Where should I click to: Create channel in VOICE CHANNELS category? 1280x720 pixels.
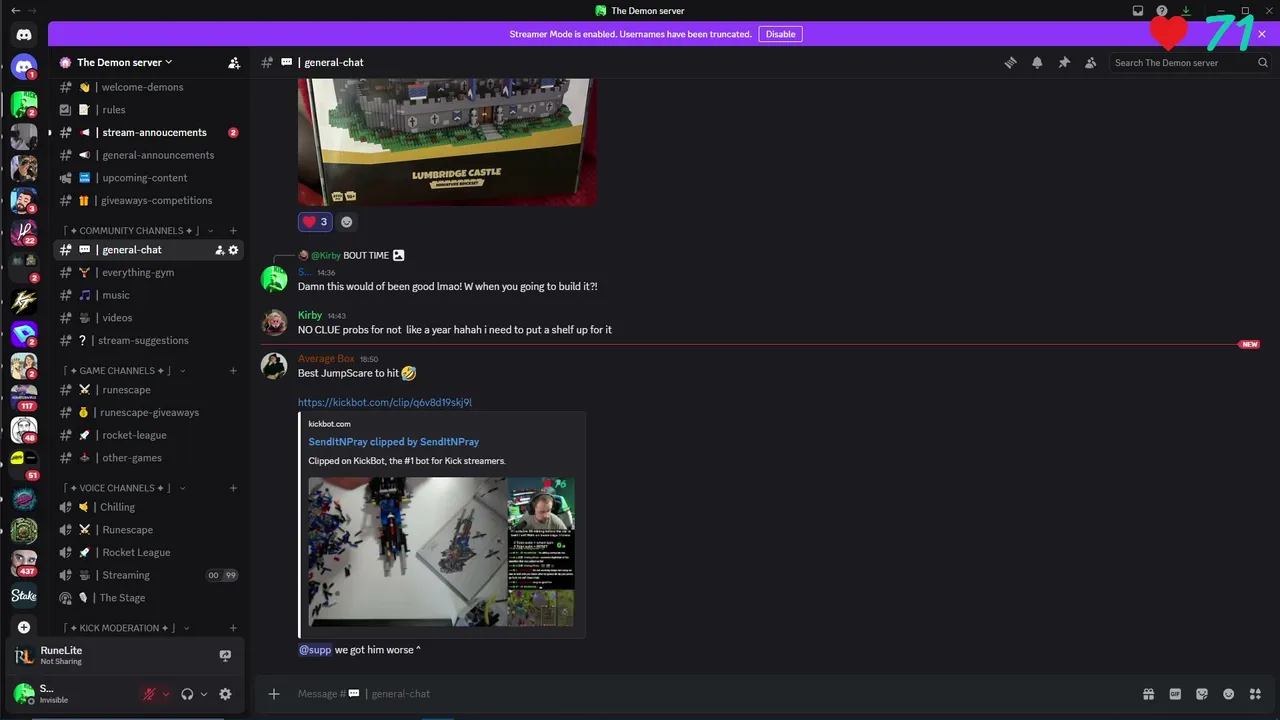(x=233, y=488)
